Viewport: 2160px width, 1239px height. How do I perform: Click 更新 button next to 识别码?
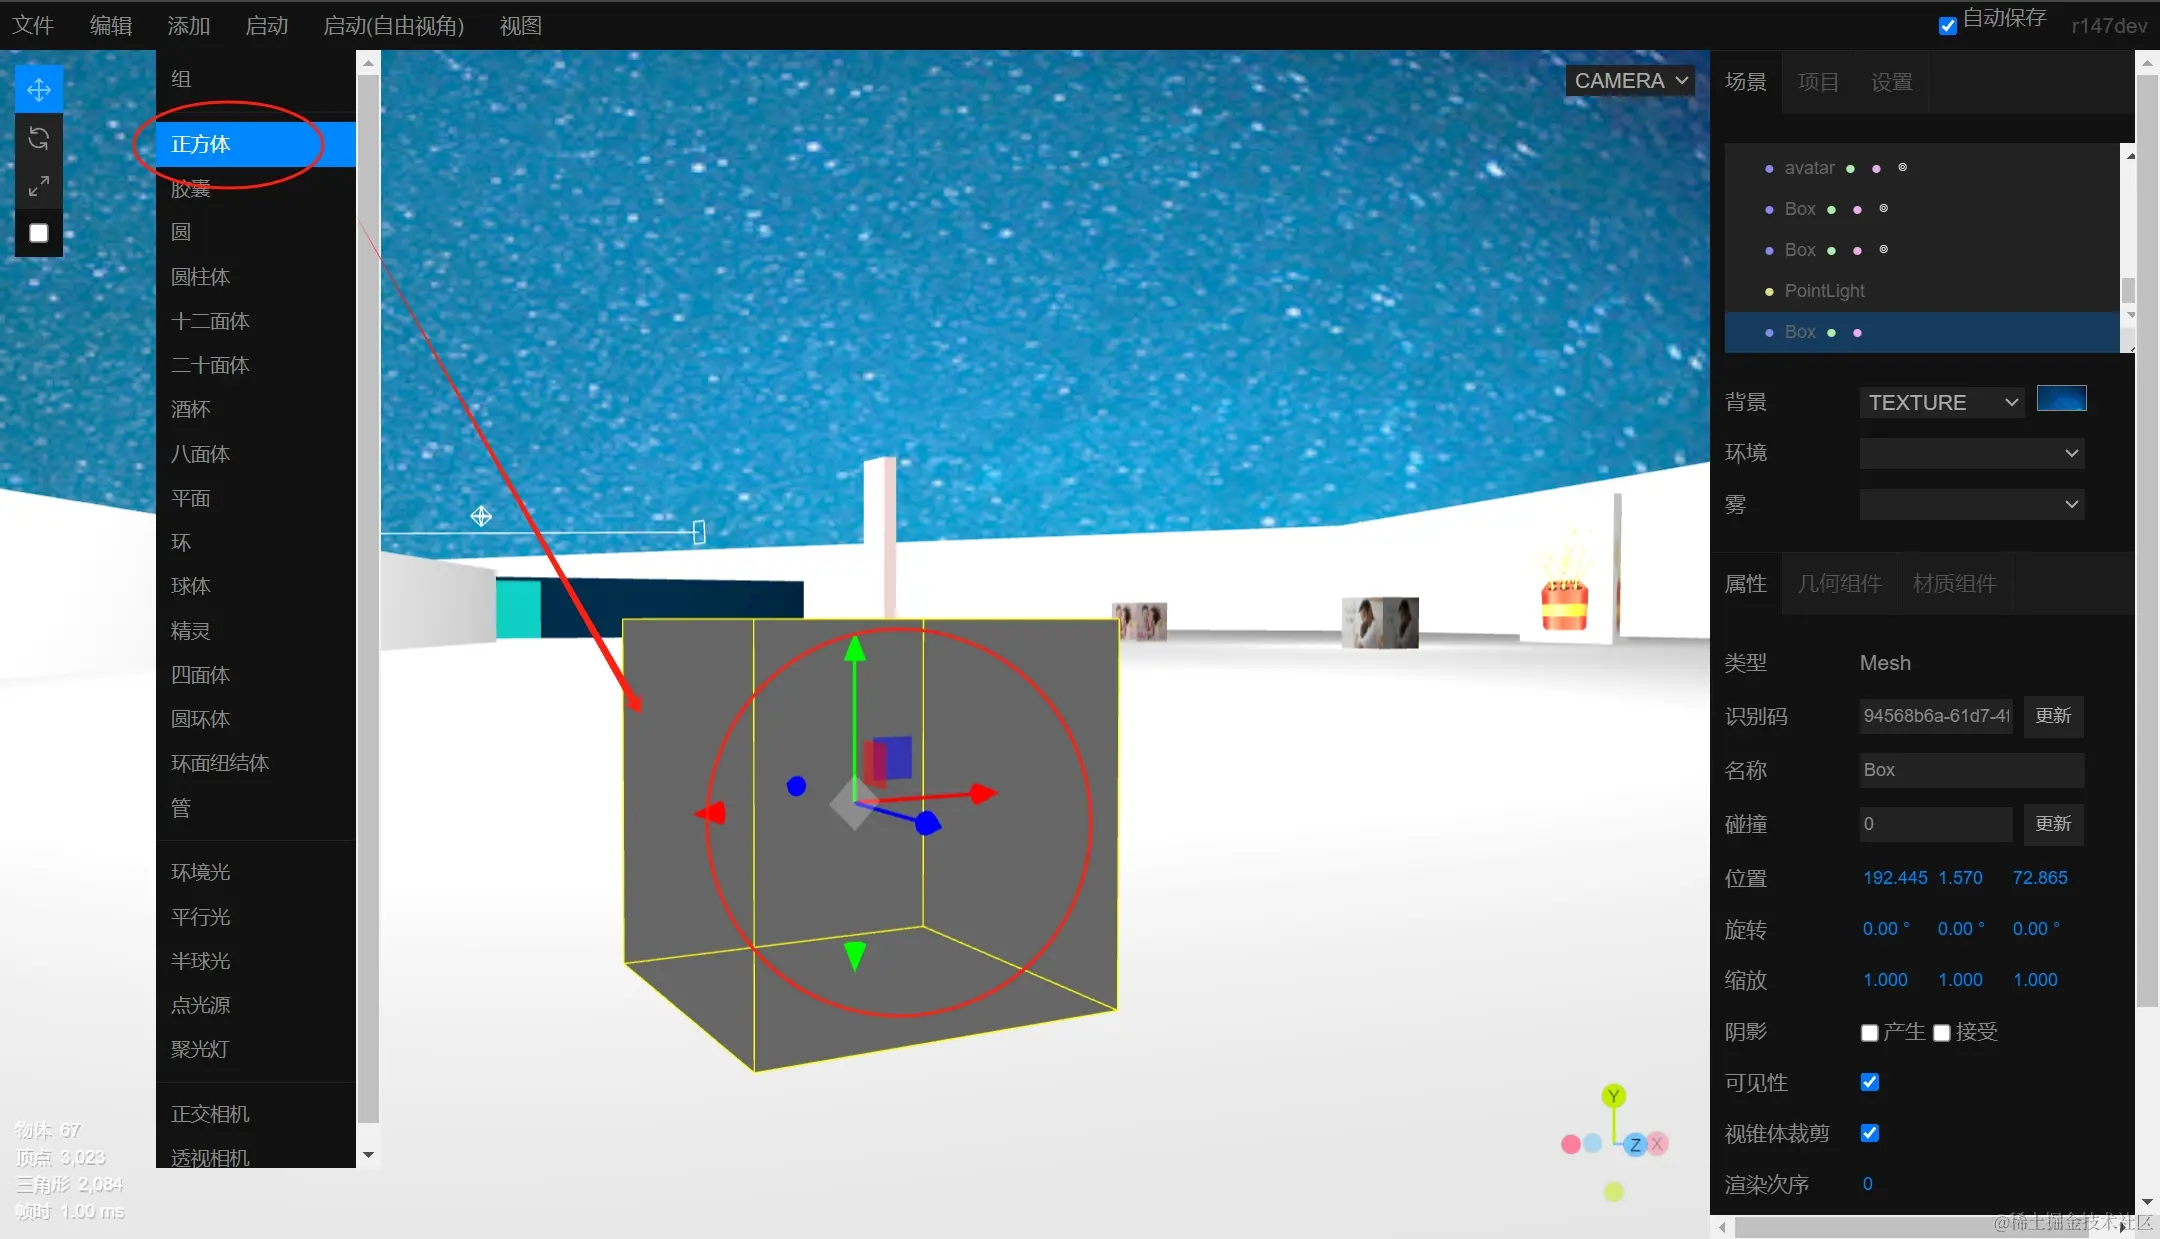[x=2053, y=716]
